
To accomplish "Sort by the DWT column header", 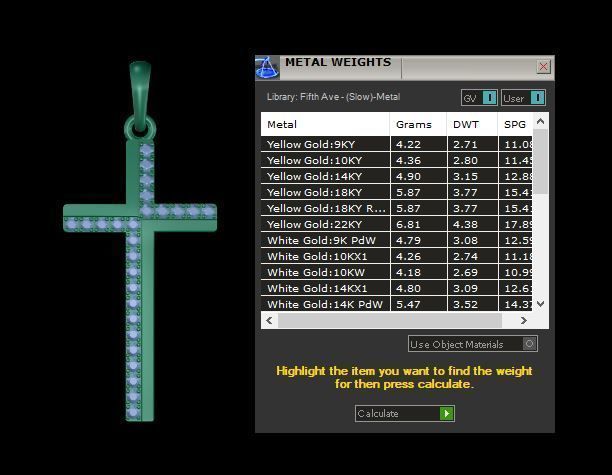I will click(472, 125).
